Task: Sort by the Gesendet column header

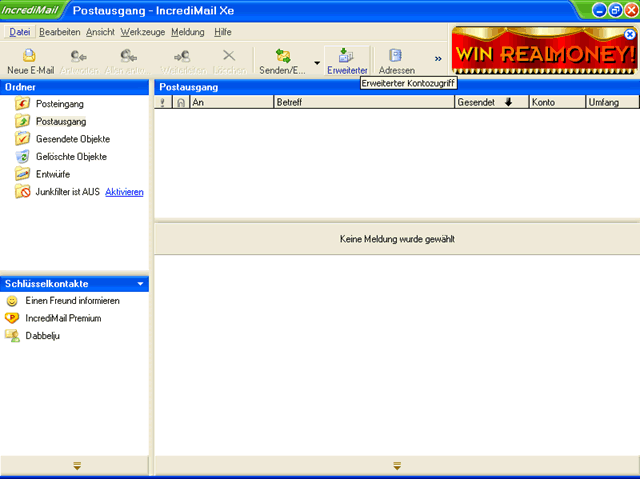Action: (x=492, y=102)
